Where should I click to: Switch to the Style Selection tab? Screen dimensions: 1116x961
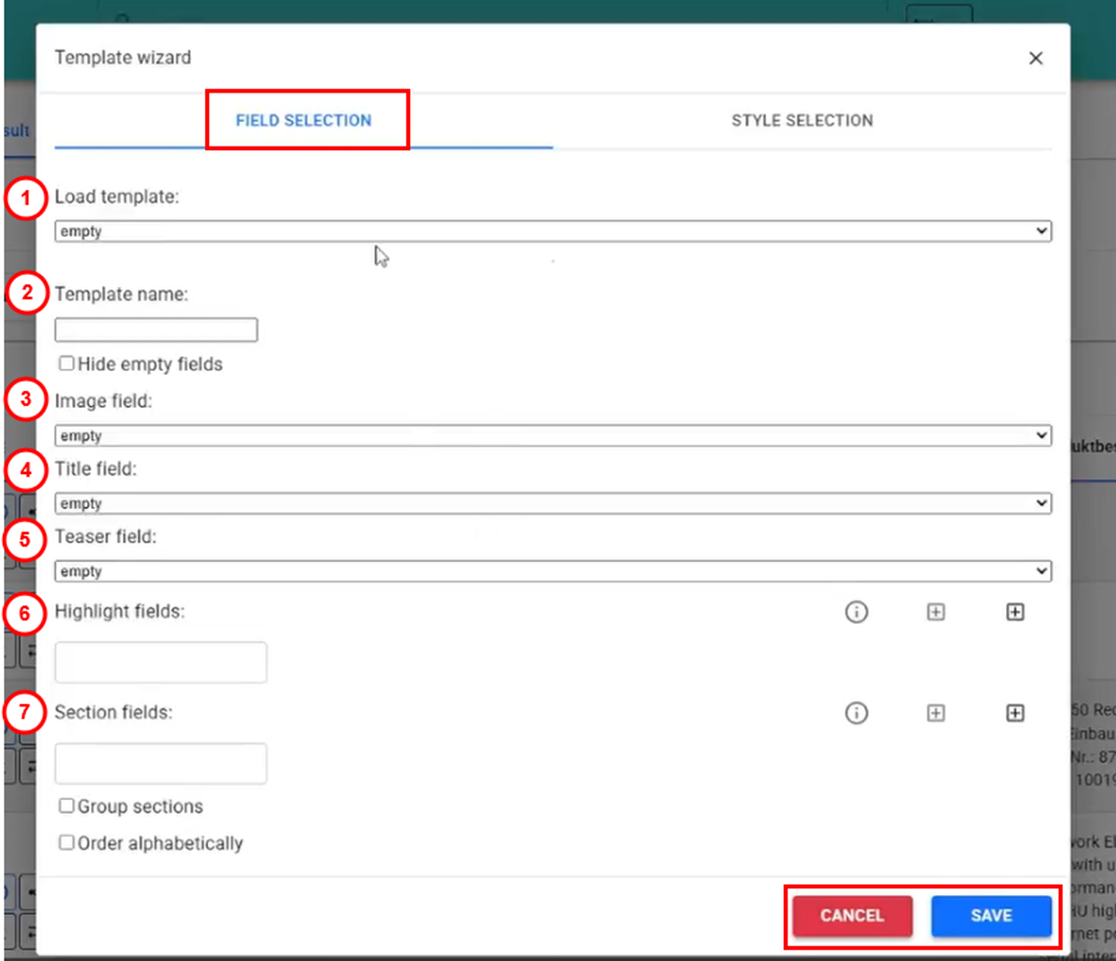tap(801, 120)
